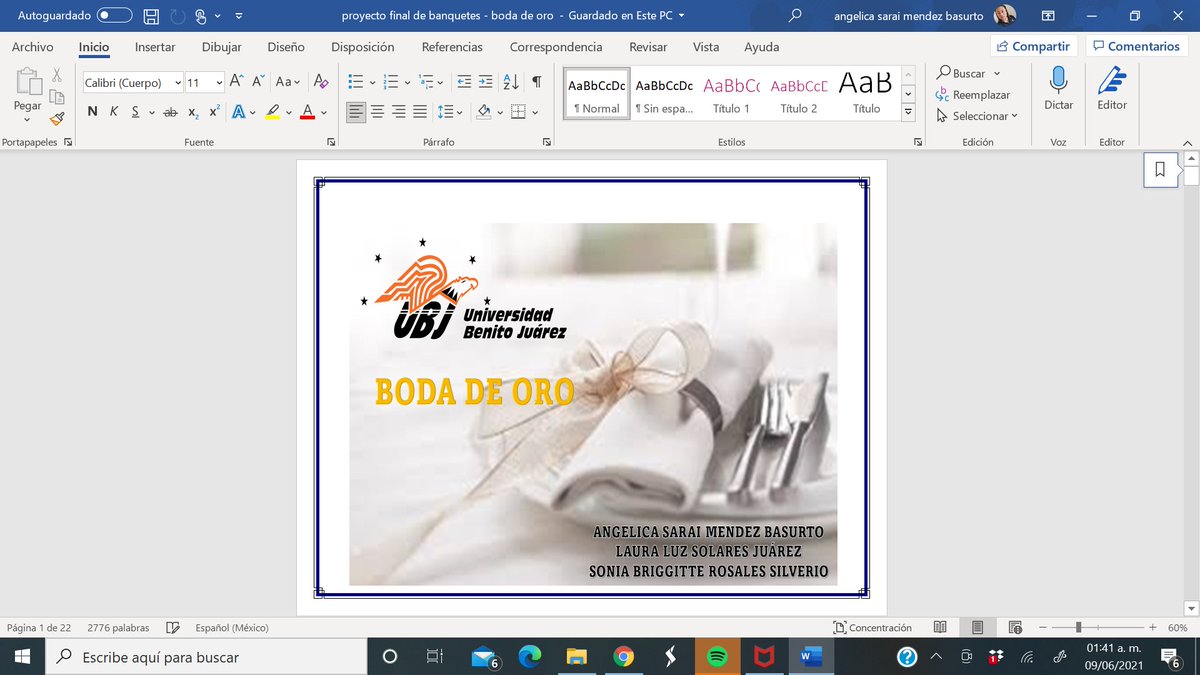Click the yellow text highlight color
The height and width of the screenshot is (675, 1200).
(272, 112)
